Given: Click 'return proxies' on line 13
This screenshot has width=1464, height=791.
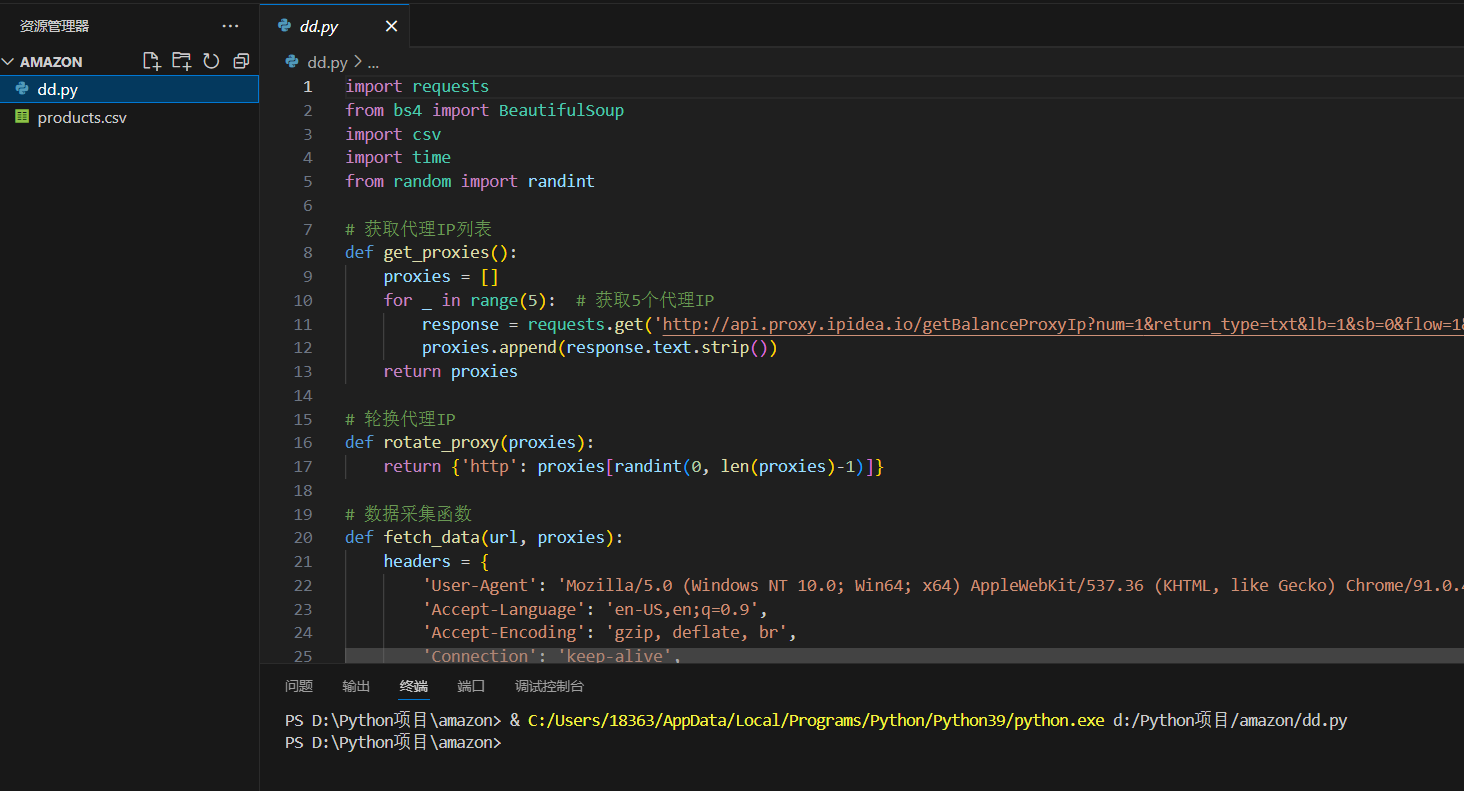Looking at the screenshot, I should tap(451, 372).
